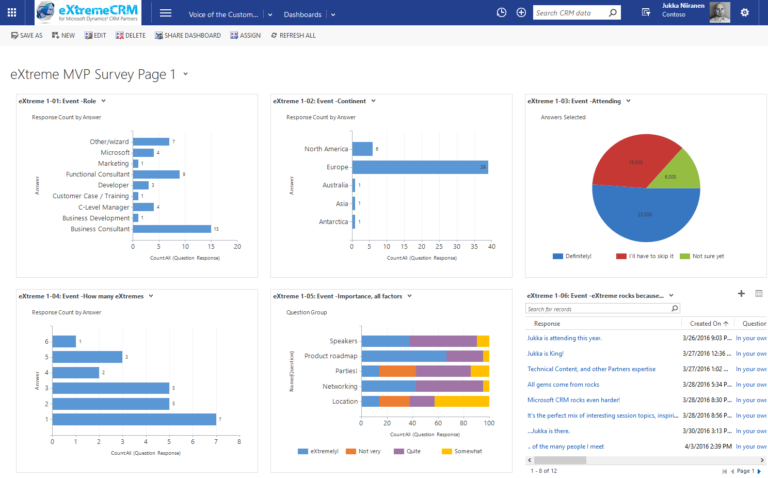Open the grid view icon beside the plus

coord(759,293)
